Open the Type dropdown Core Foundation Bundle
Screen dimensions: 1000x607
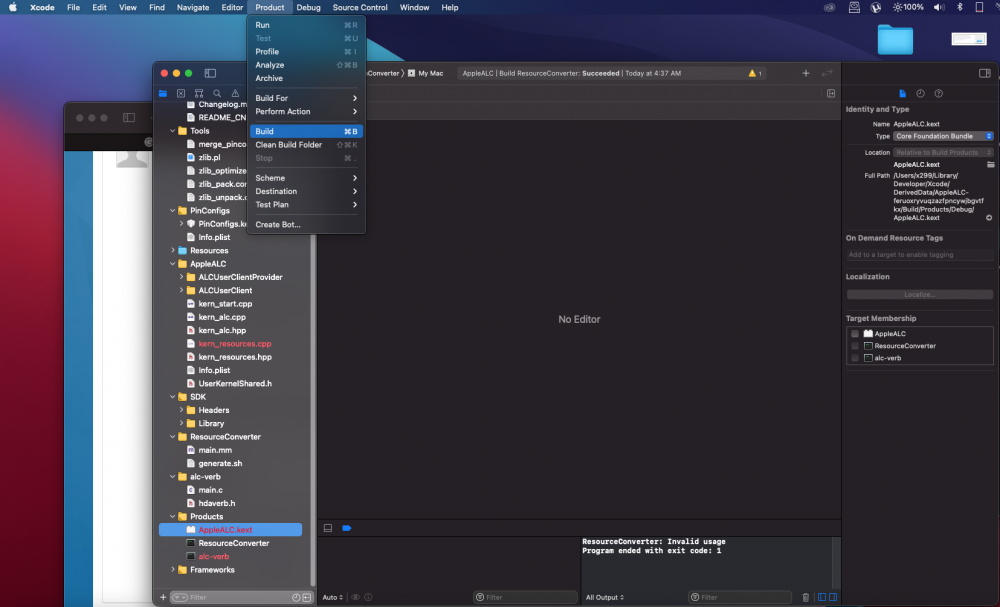(943, 136)
